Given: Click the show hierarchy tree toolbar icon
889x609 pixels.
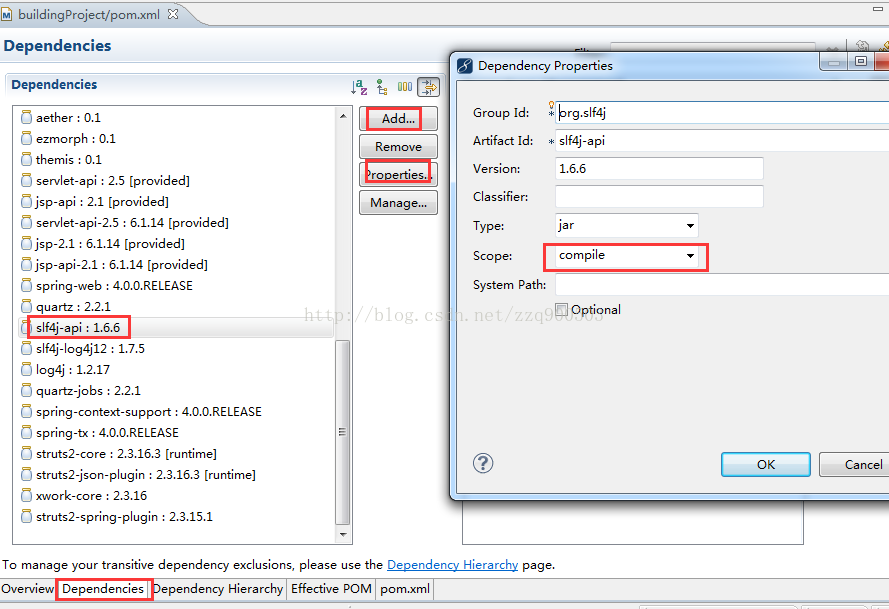Looking at the screenshot, I should coord(382,87).
